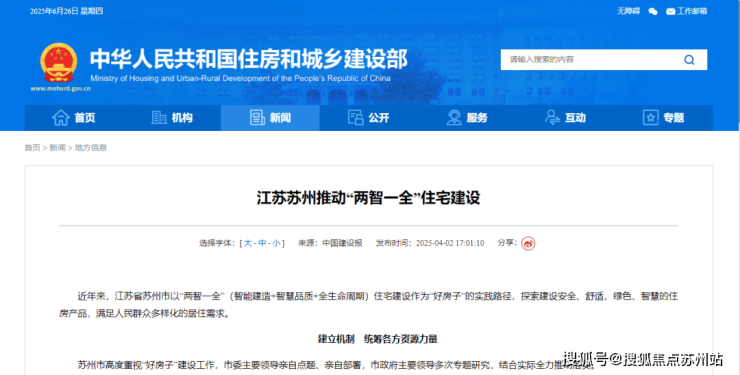
Task: Set font size to 小
Action: pos(276,243)
